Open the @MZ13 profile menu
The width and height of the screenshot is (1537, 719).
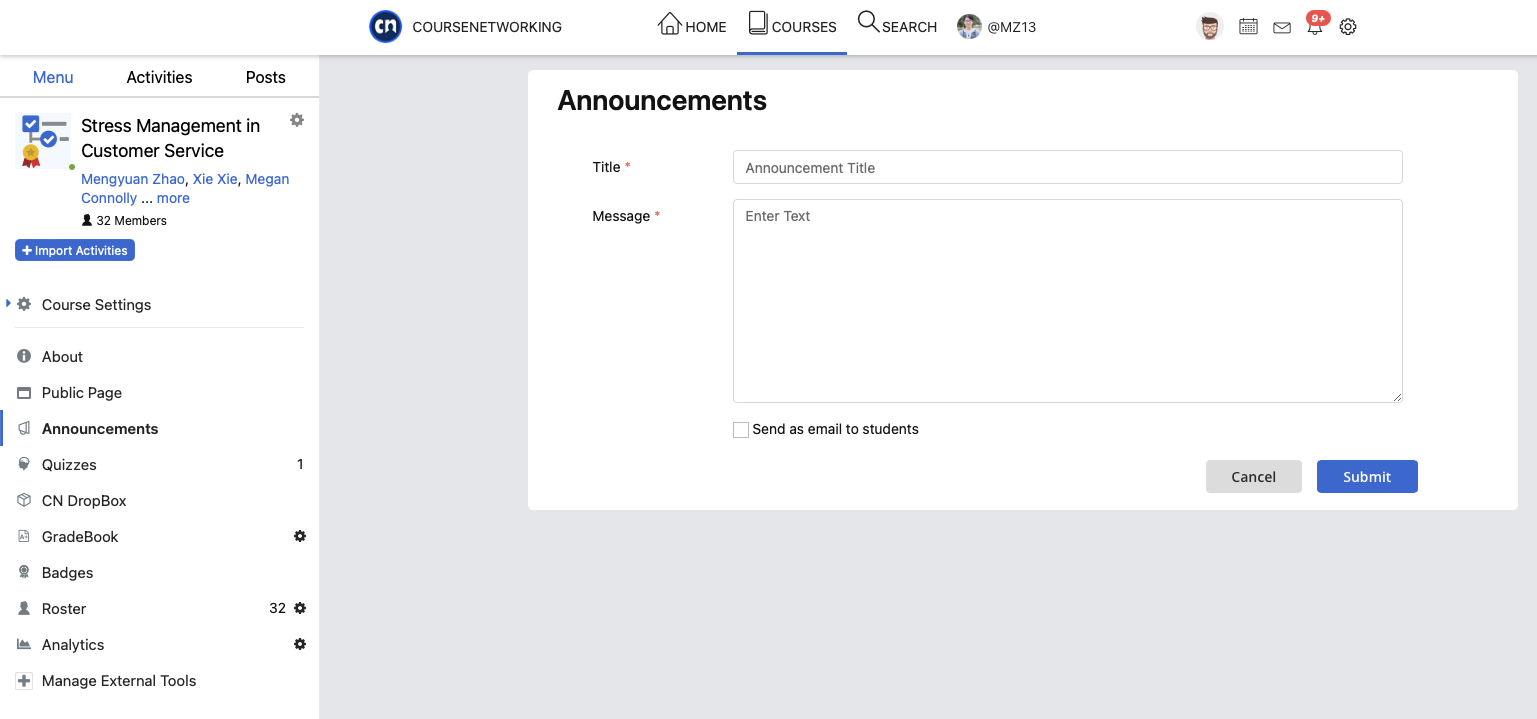click(996, 27)
